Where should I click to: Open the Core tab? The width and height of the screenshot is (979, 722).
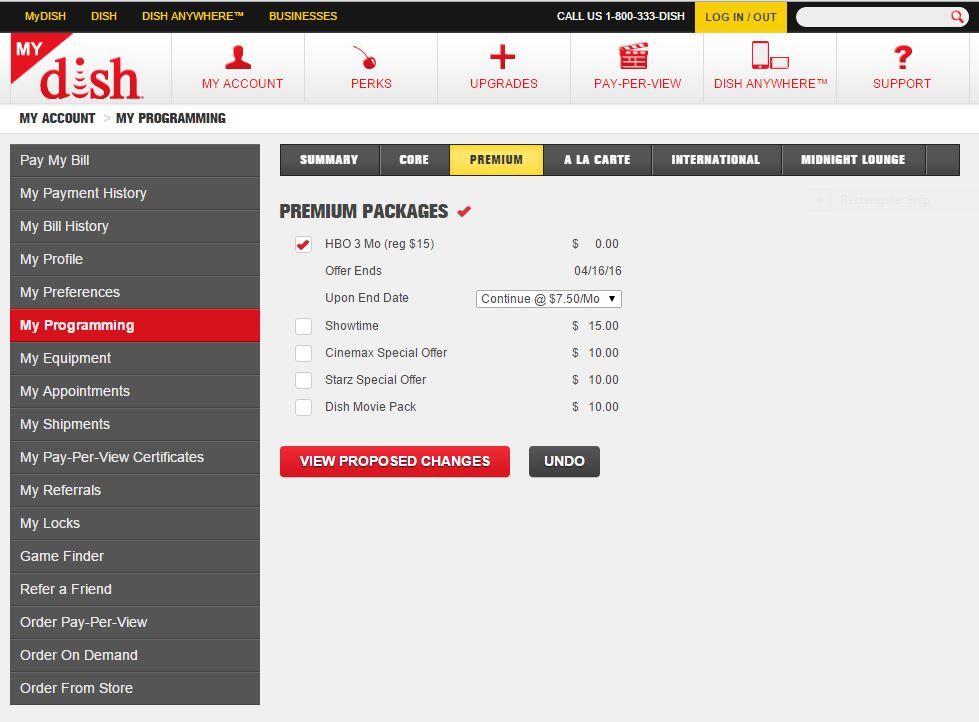tap(414, 160)
